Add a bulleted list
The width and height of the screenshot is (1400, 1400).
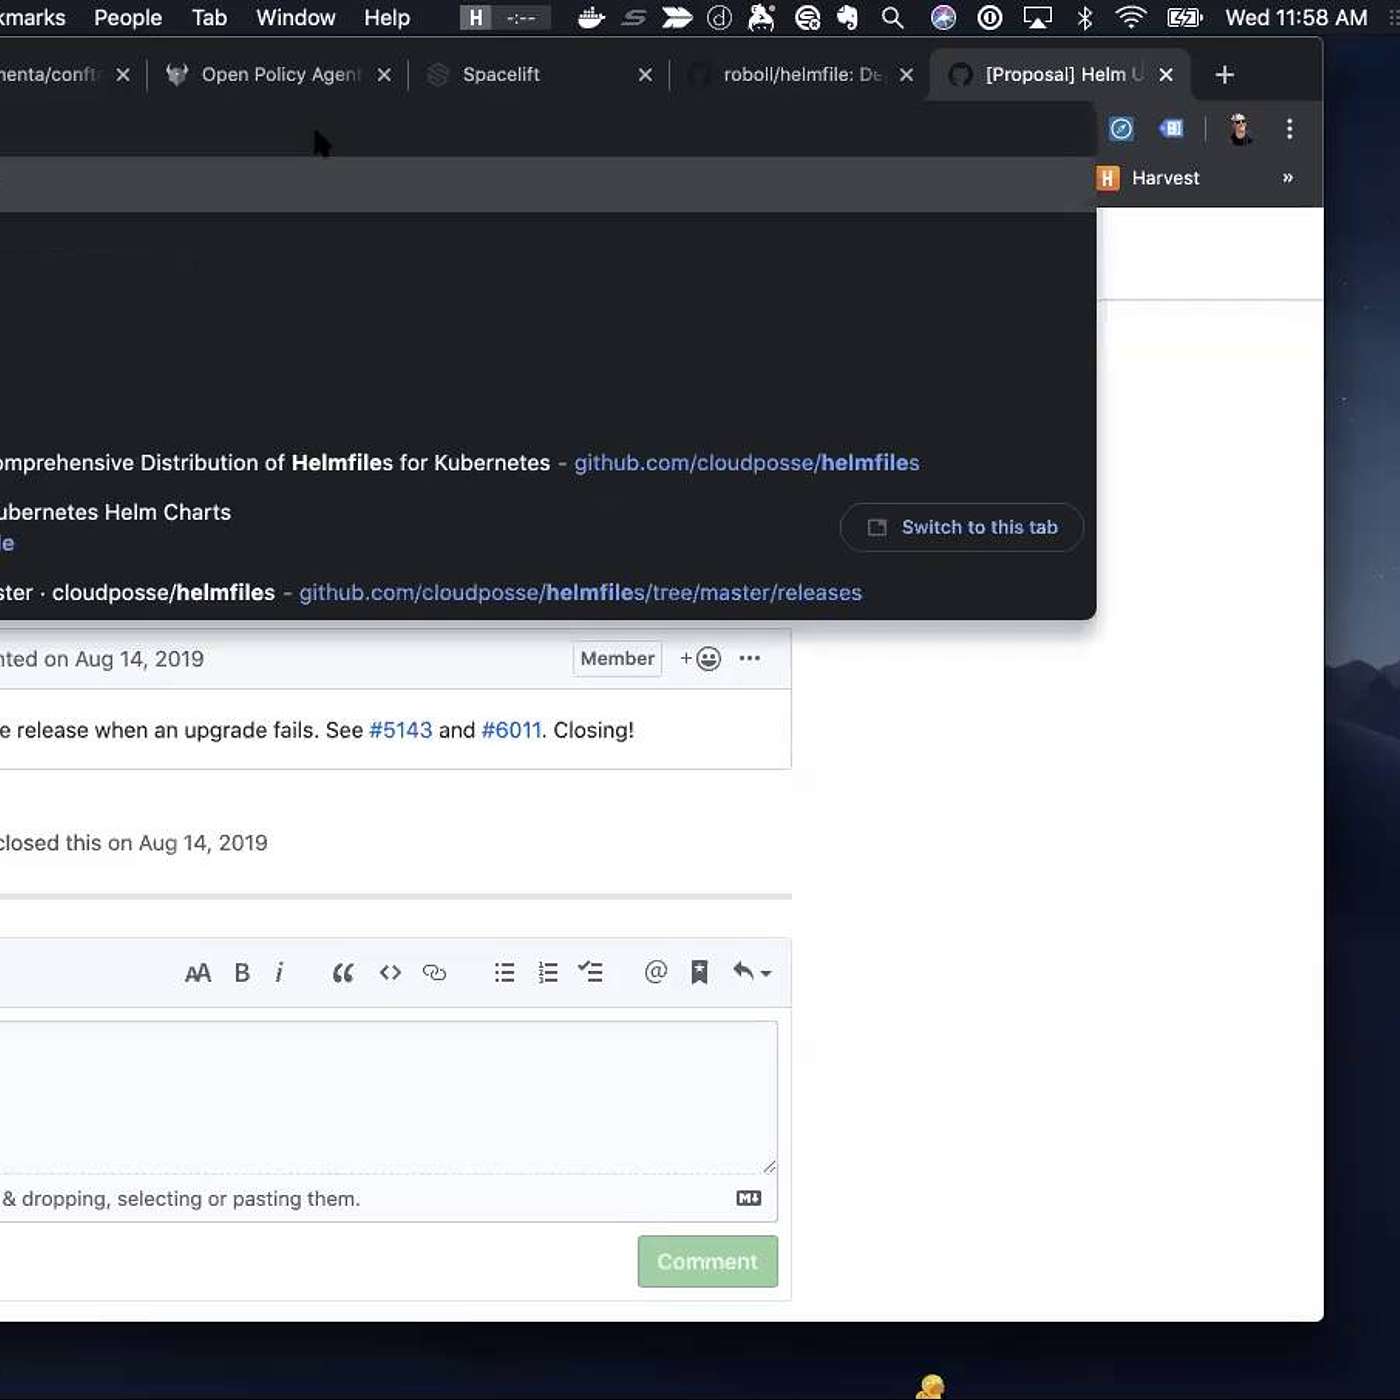coord(504,973)
